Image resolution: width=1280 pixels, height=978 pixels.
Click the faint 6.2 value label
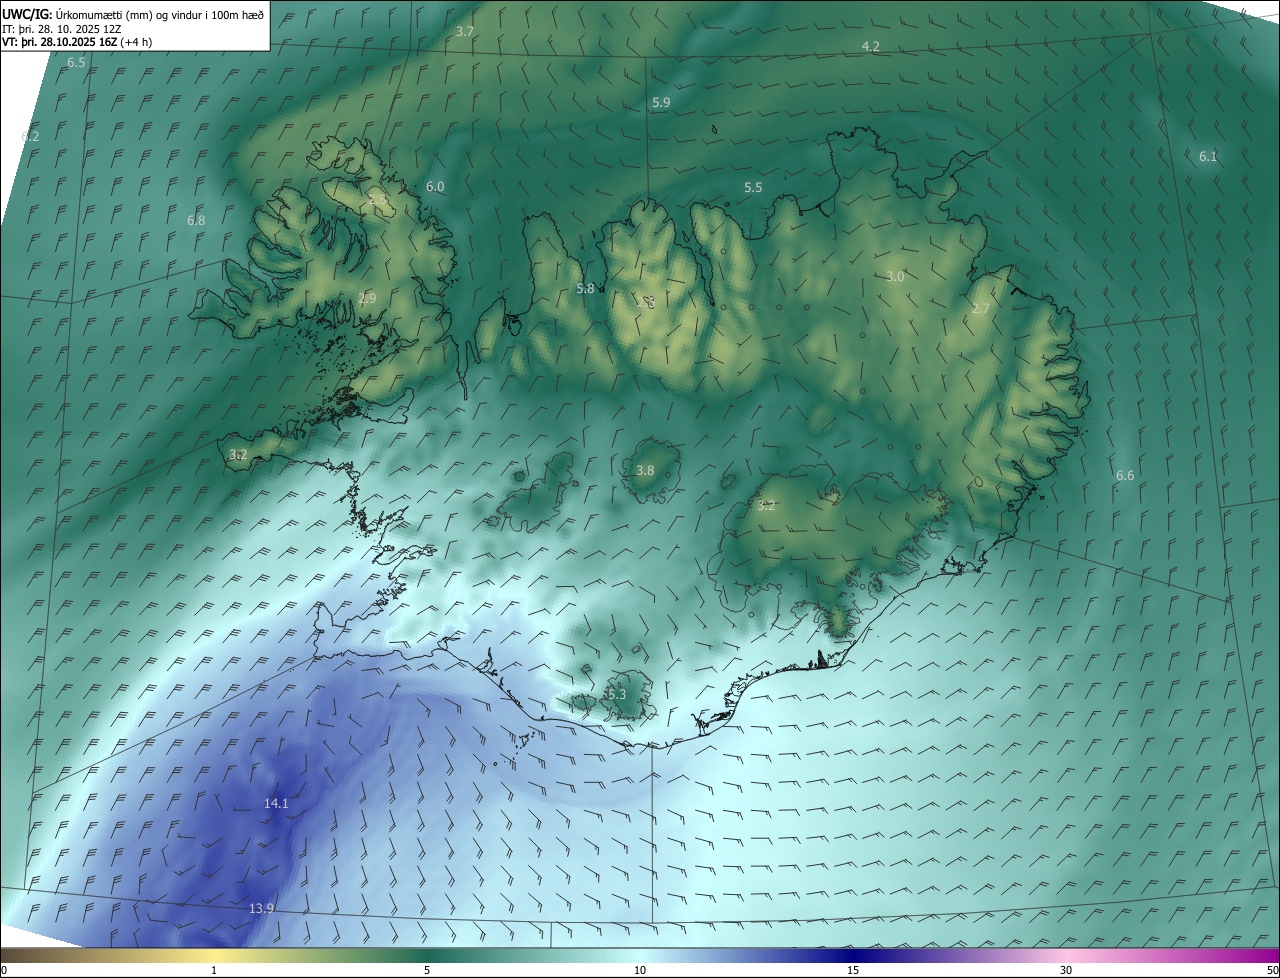[x=30, y=136]
